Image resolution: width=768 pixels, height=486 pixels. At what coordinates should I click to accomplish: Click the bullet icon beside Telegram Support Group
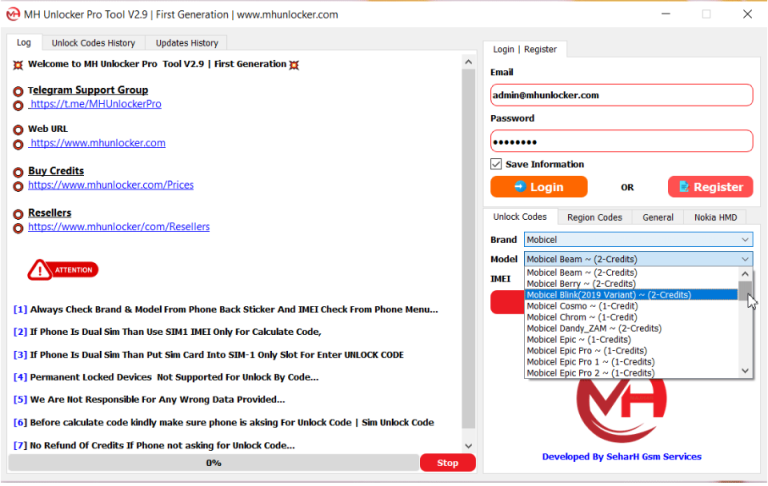click(18, 91)
